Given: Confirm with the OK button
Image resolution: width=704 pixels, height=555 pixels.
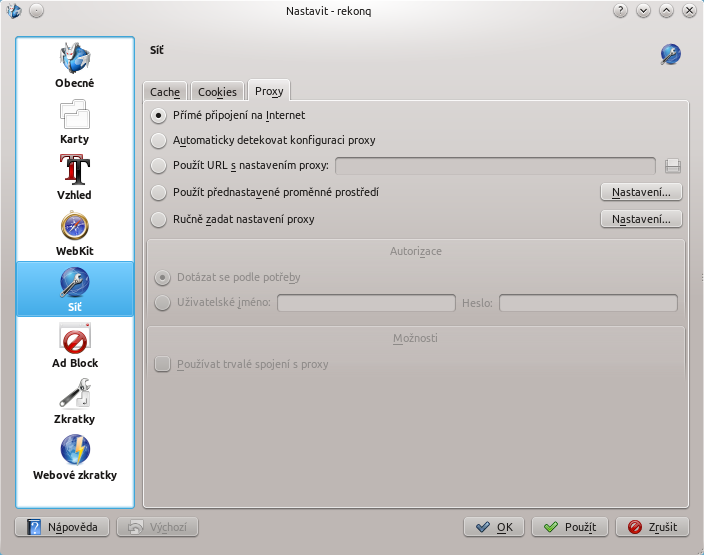Looking at the screenshot, I should [x=494, y=527].
